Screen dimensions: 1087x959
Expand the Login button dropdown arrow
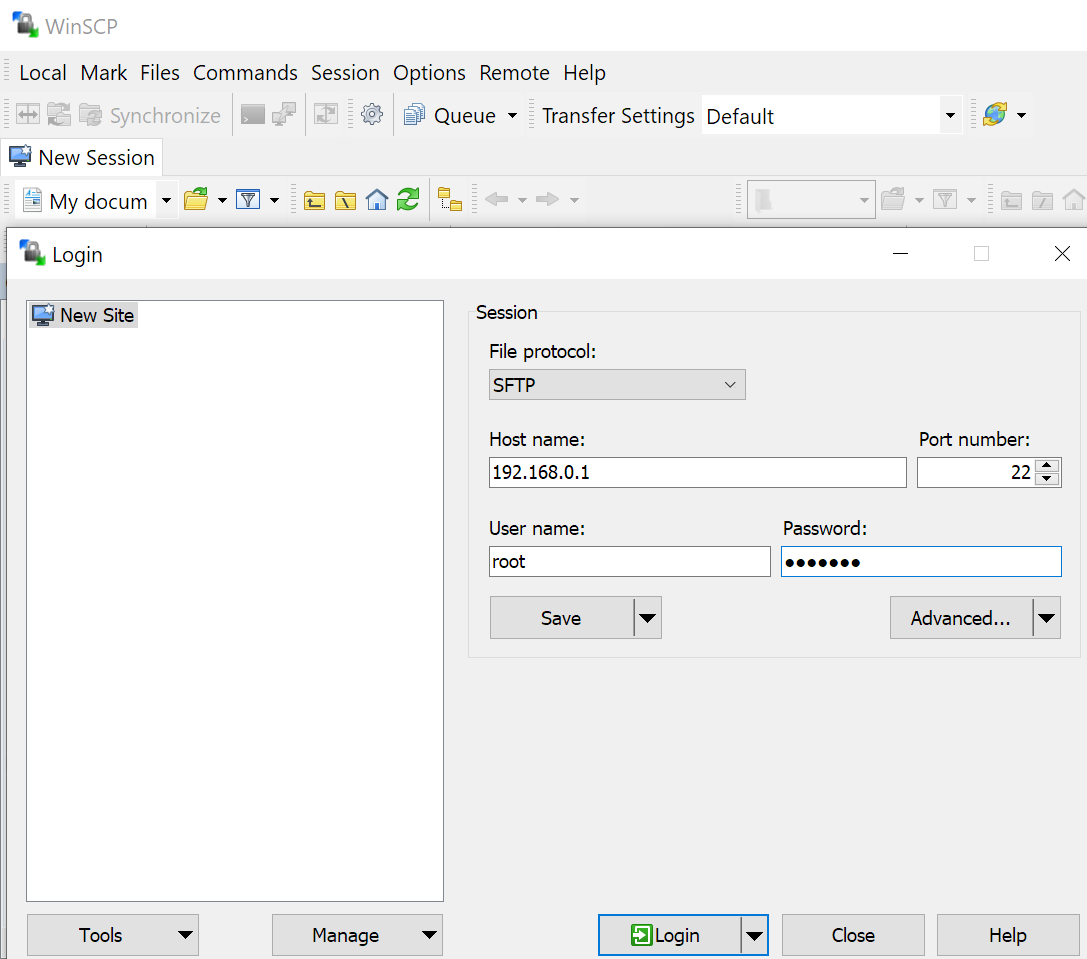pos(754,935)
